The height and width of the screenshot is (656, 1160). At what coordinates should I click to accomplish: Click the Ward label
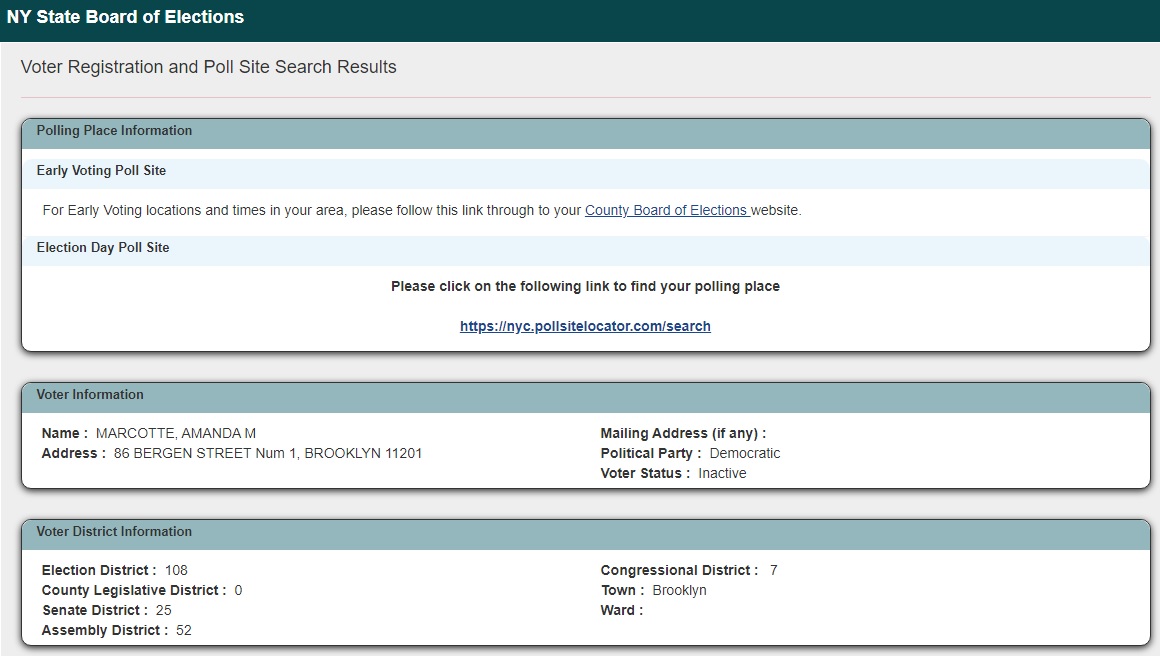[x=621, y=610]
